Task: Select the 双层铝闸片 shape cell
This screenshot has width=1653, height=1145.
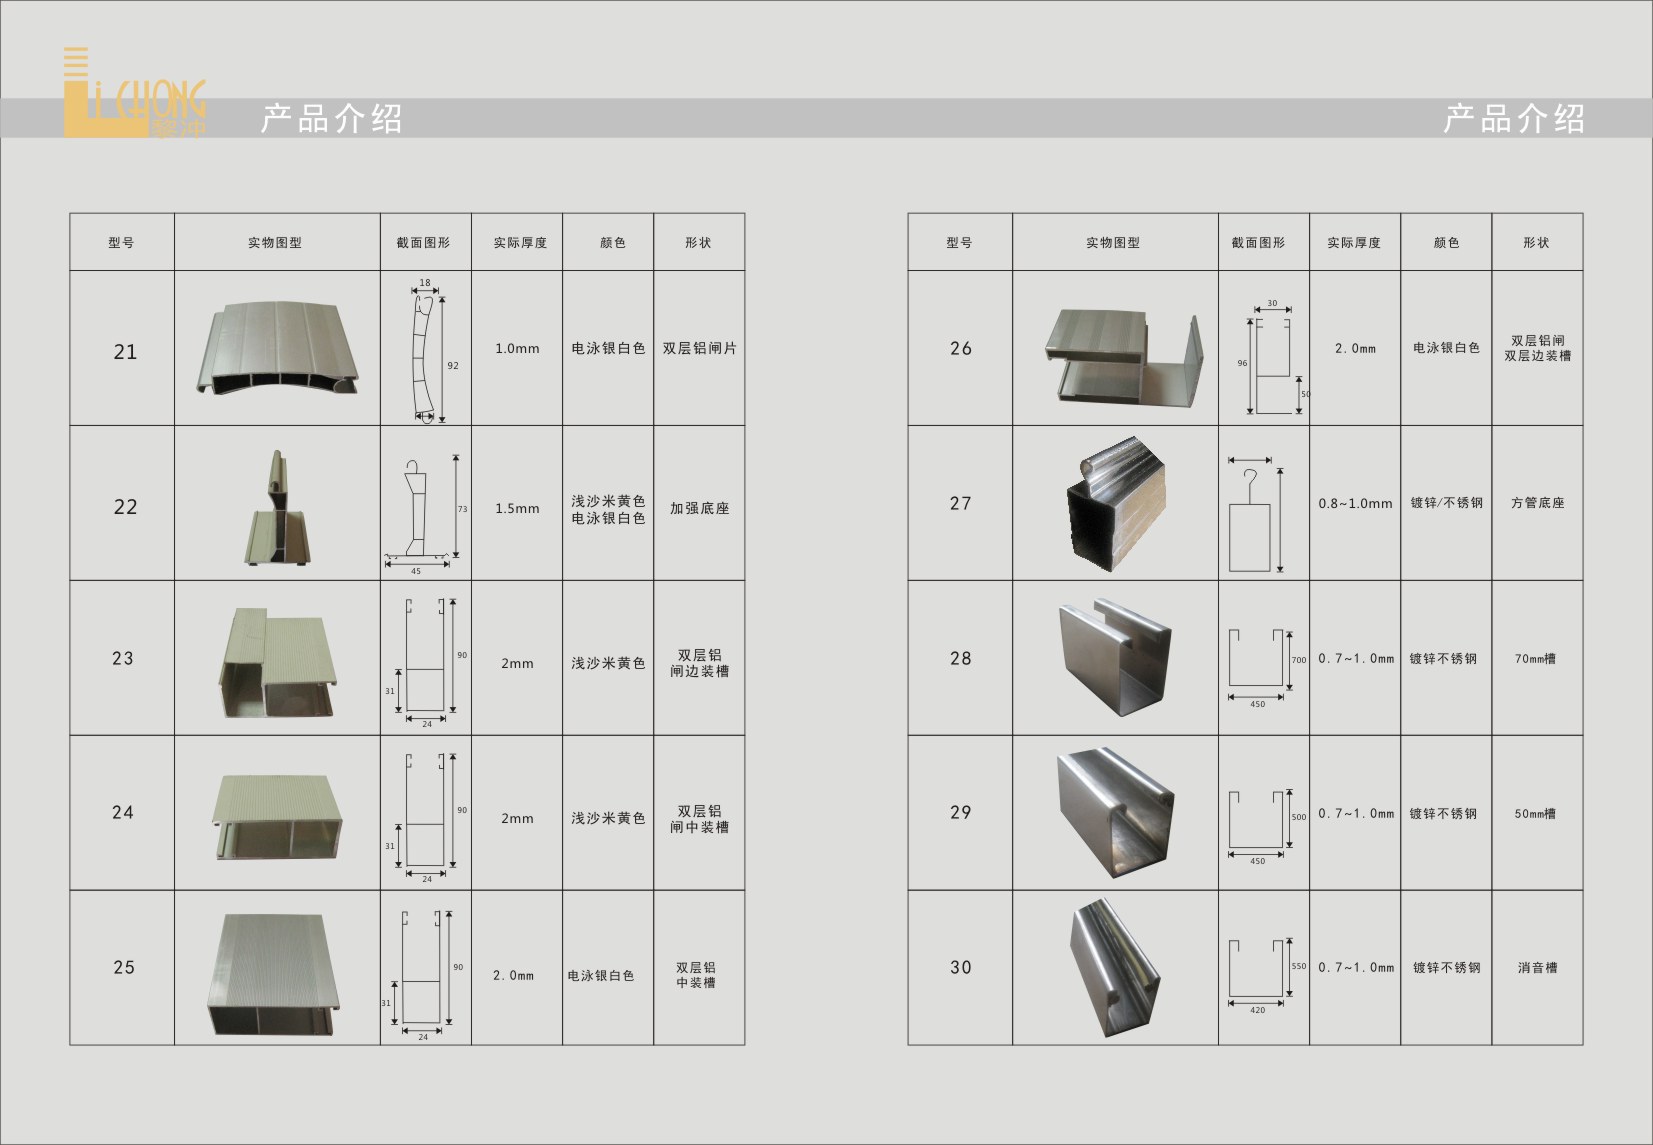Action: click(x=700, y=348)
